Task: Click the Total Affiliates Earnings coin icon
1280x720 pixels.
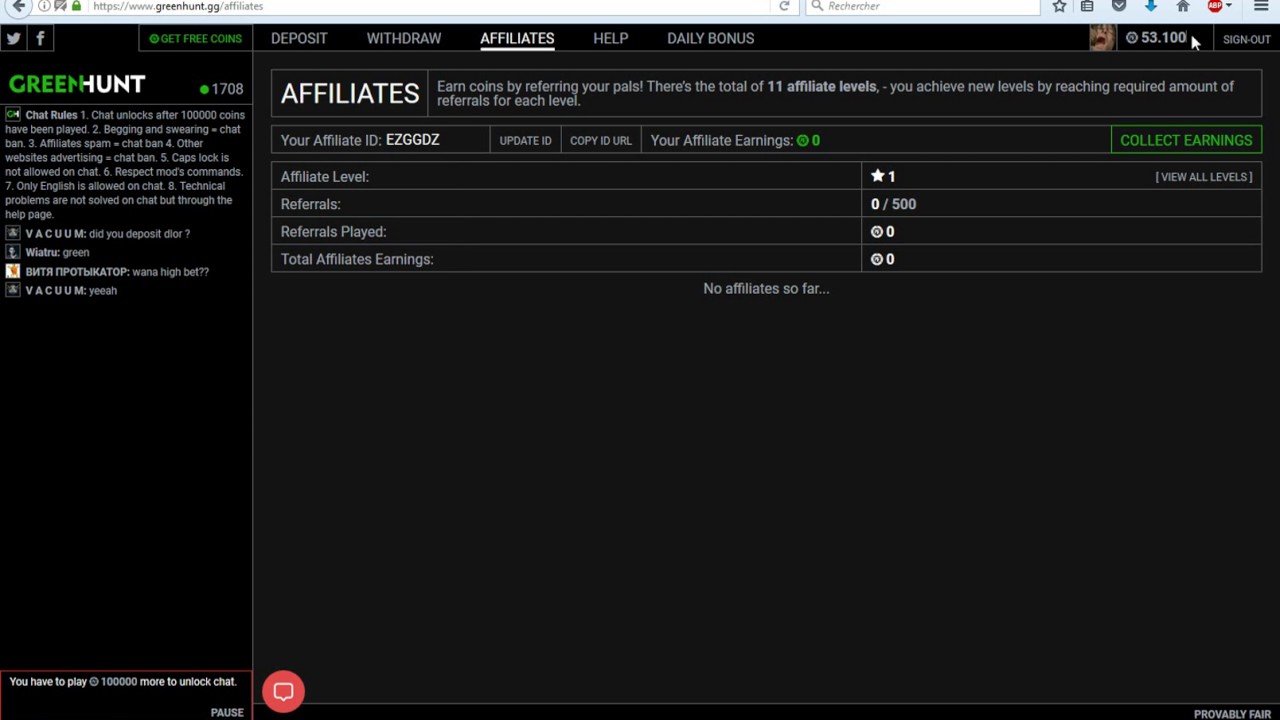Action: coord(876,259)
